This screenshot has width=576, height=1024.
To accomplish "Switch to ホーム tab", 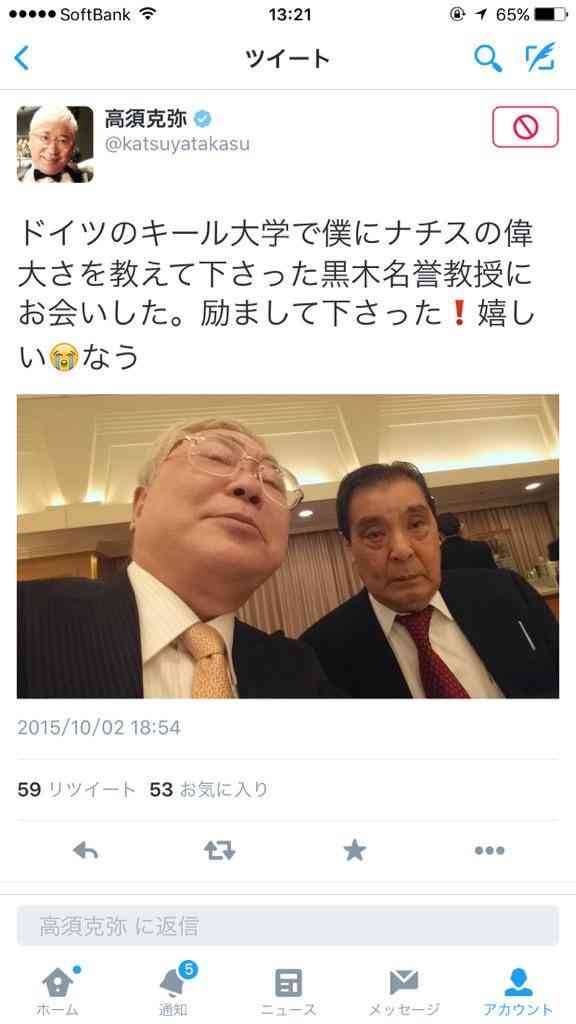I will (58, 990).
